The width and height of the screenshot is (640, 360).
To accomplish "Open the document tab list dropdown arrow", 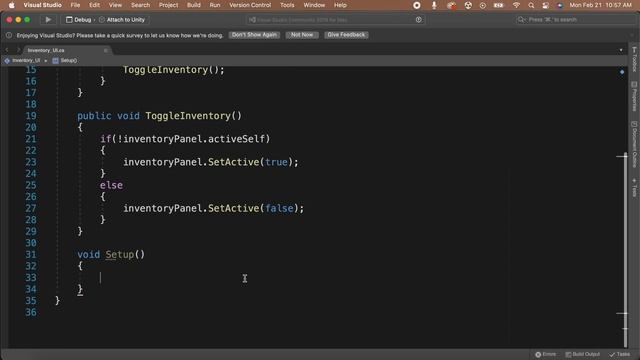I will (x=621, y=50).
